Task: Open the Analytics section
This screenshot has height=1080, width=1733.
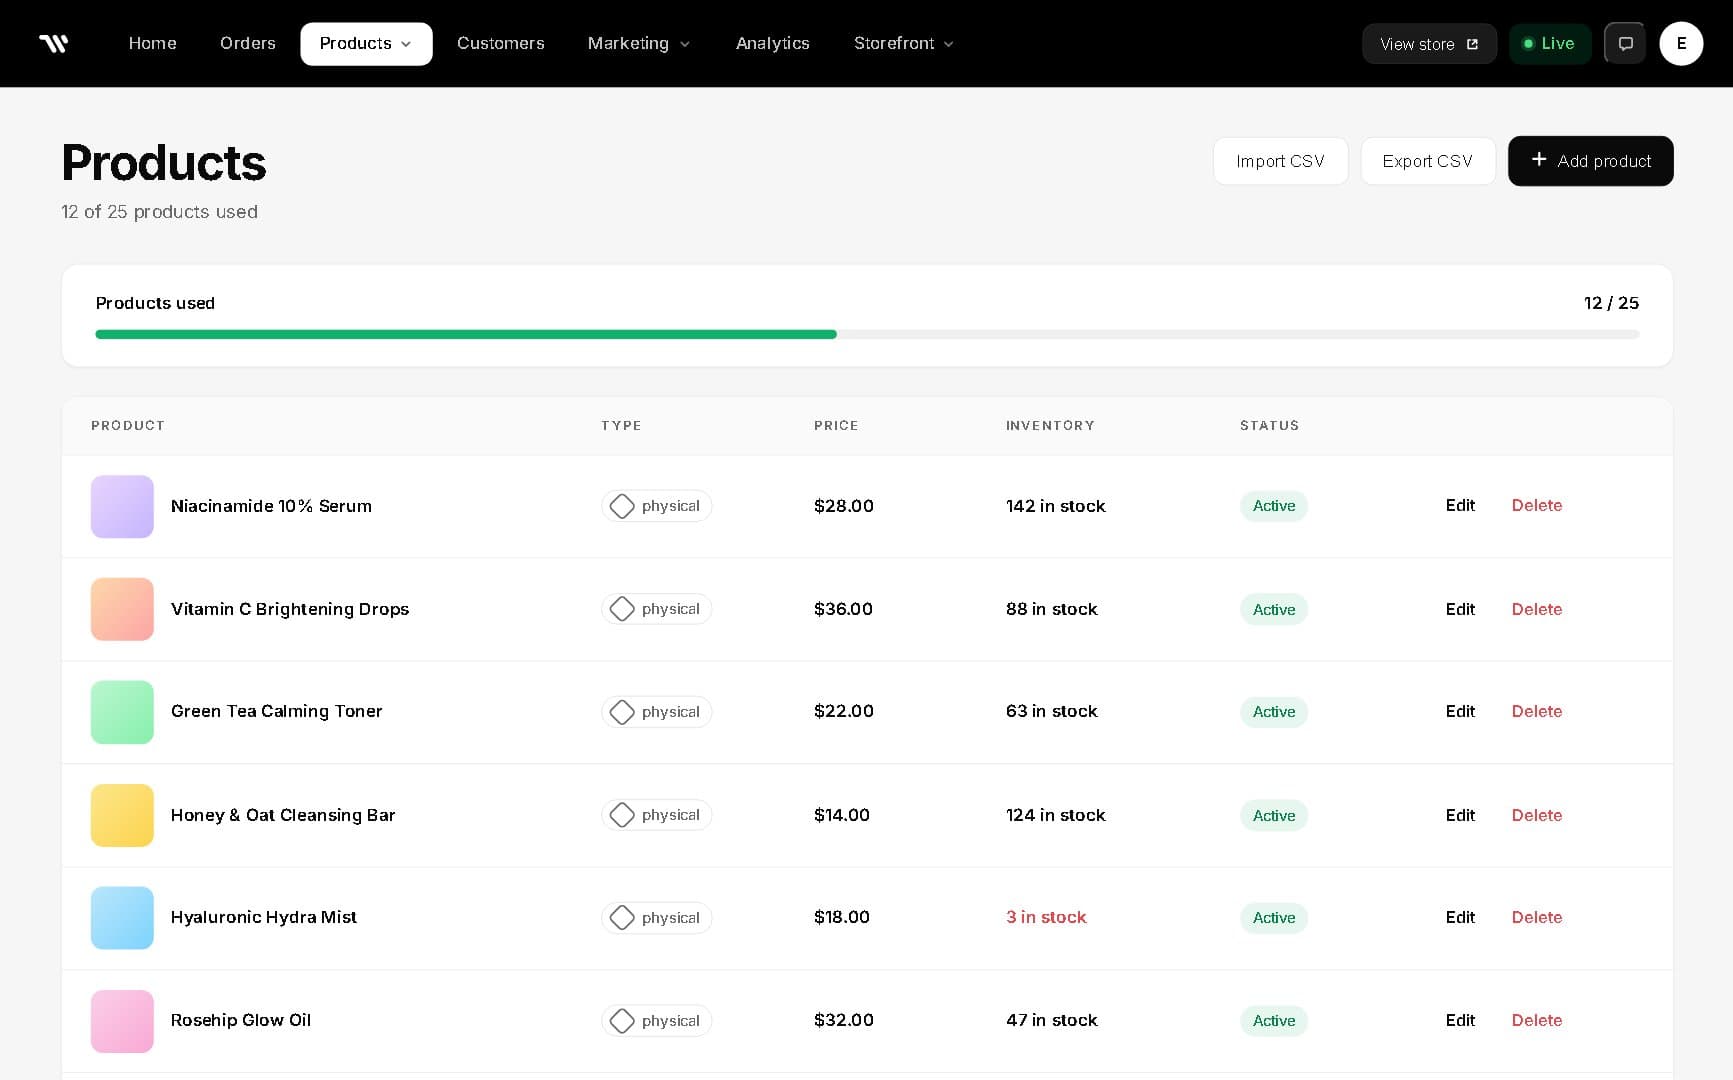Action: point(773,43)
